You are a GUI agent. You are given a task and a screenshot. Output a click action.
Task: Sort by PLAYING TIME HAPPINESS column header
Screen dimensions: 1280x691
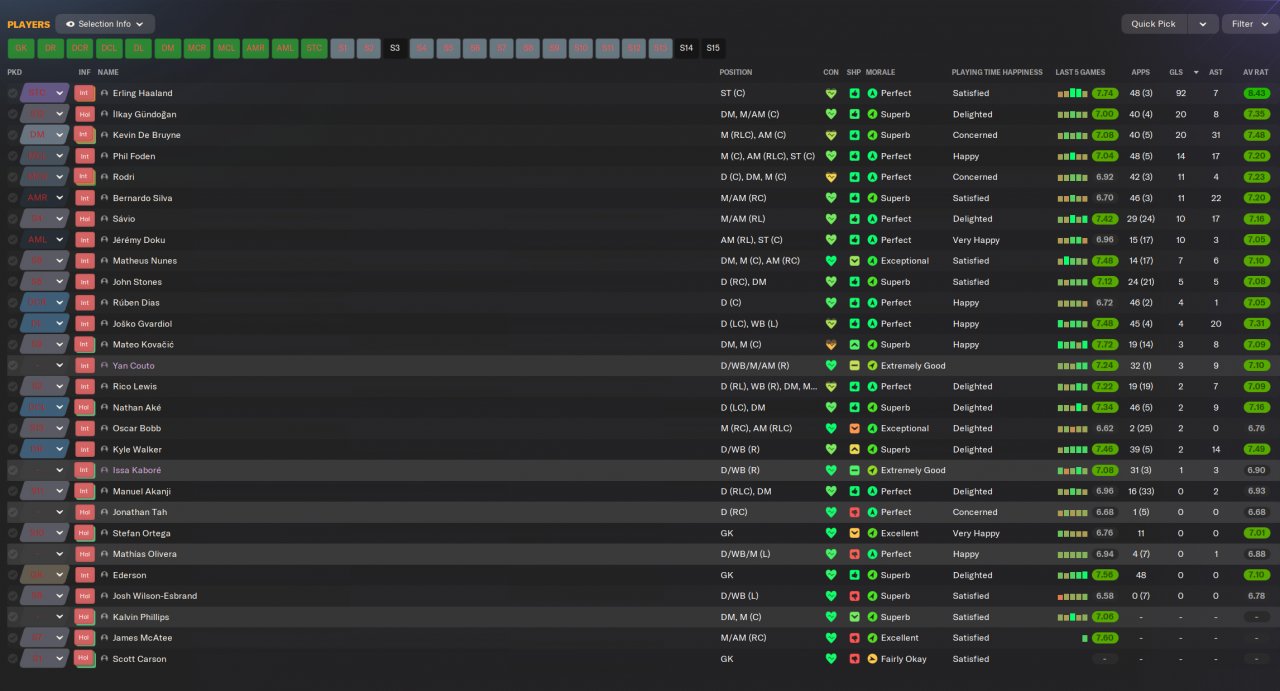point(997,72)
